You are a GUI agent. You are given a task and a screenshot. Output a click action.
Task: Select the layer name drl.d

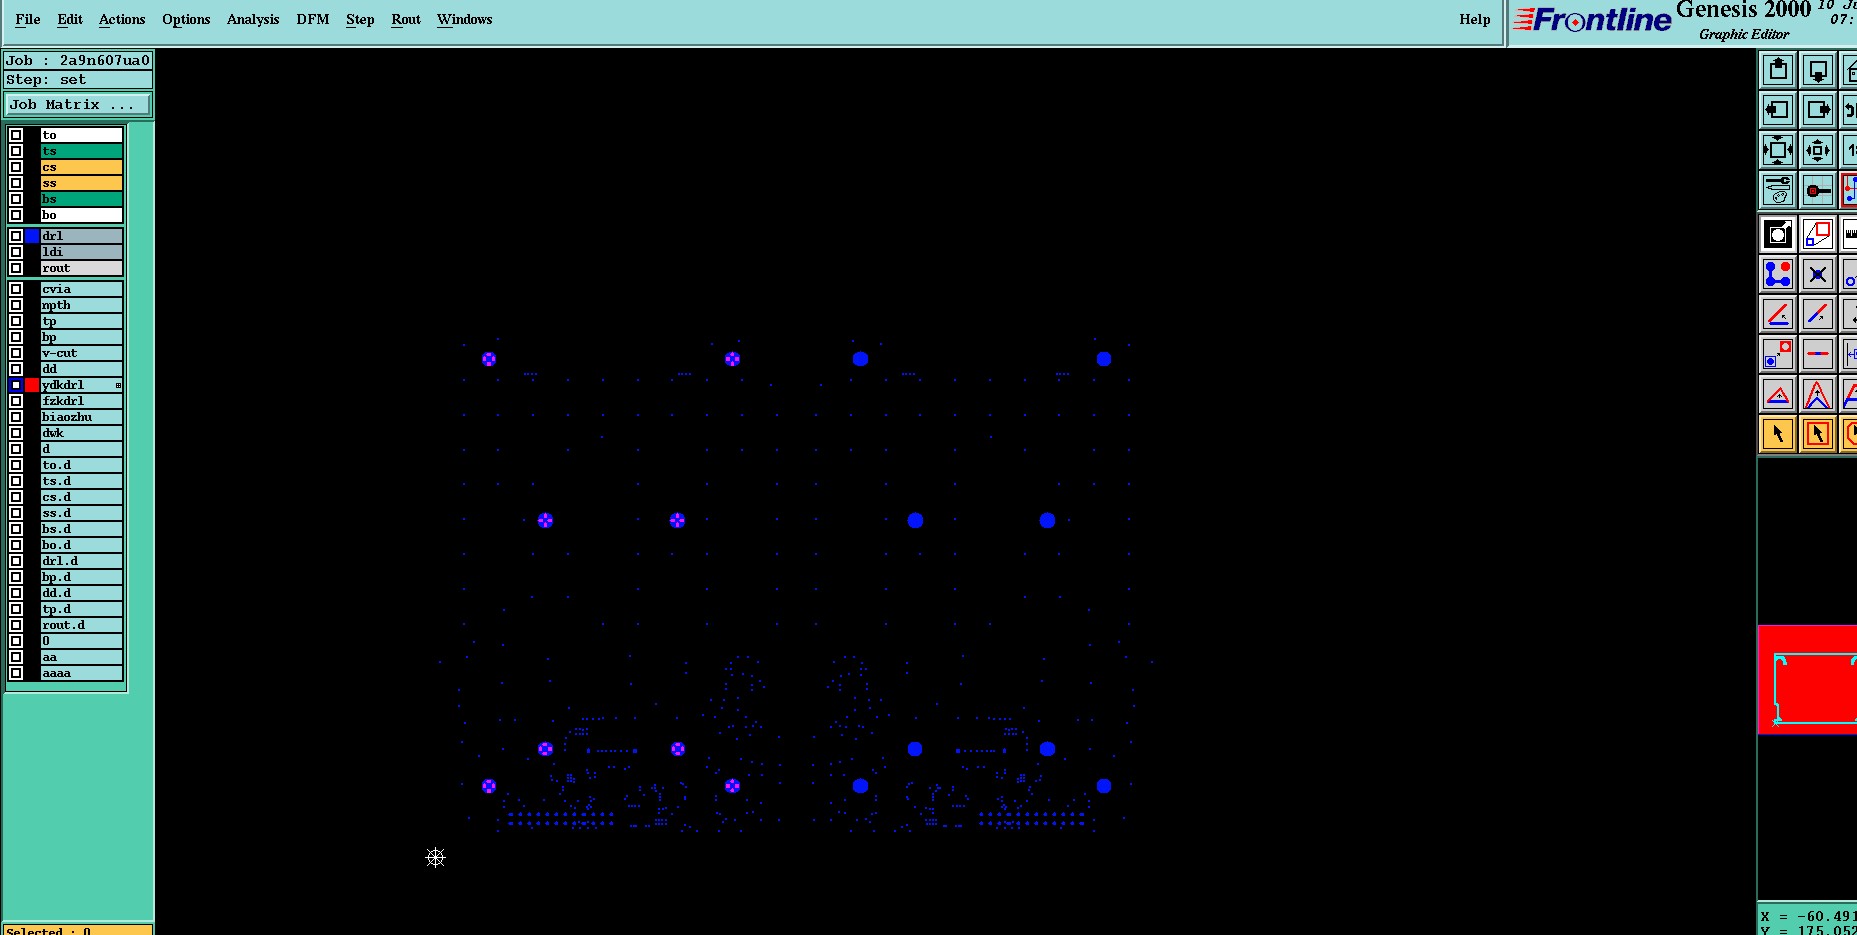click(x=81, y=561)
